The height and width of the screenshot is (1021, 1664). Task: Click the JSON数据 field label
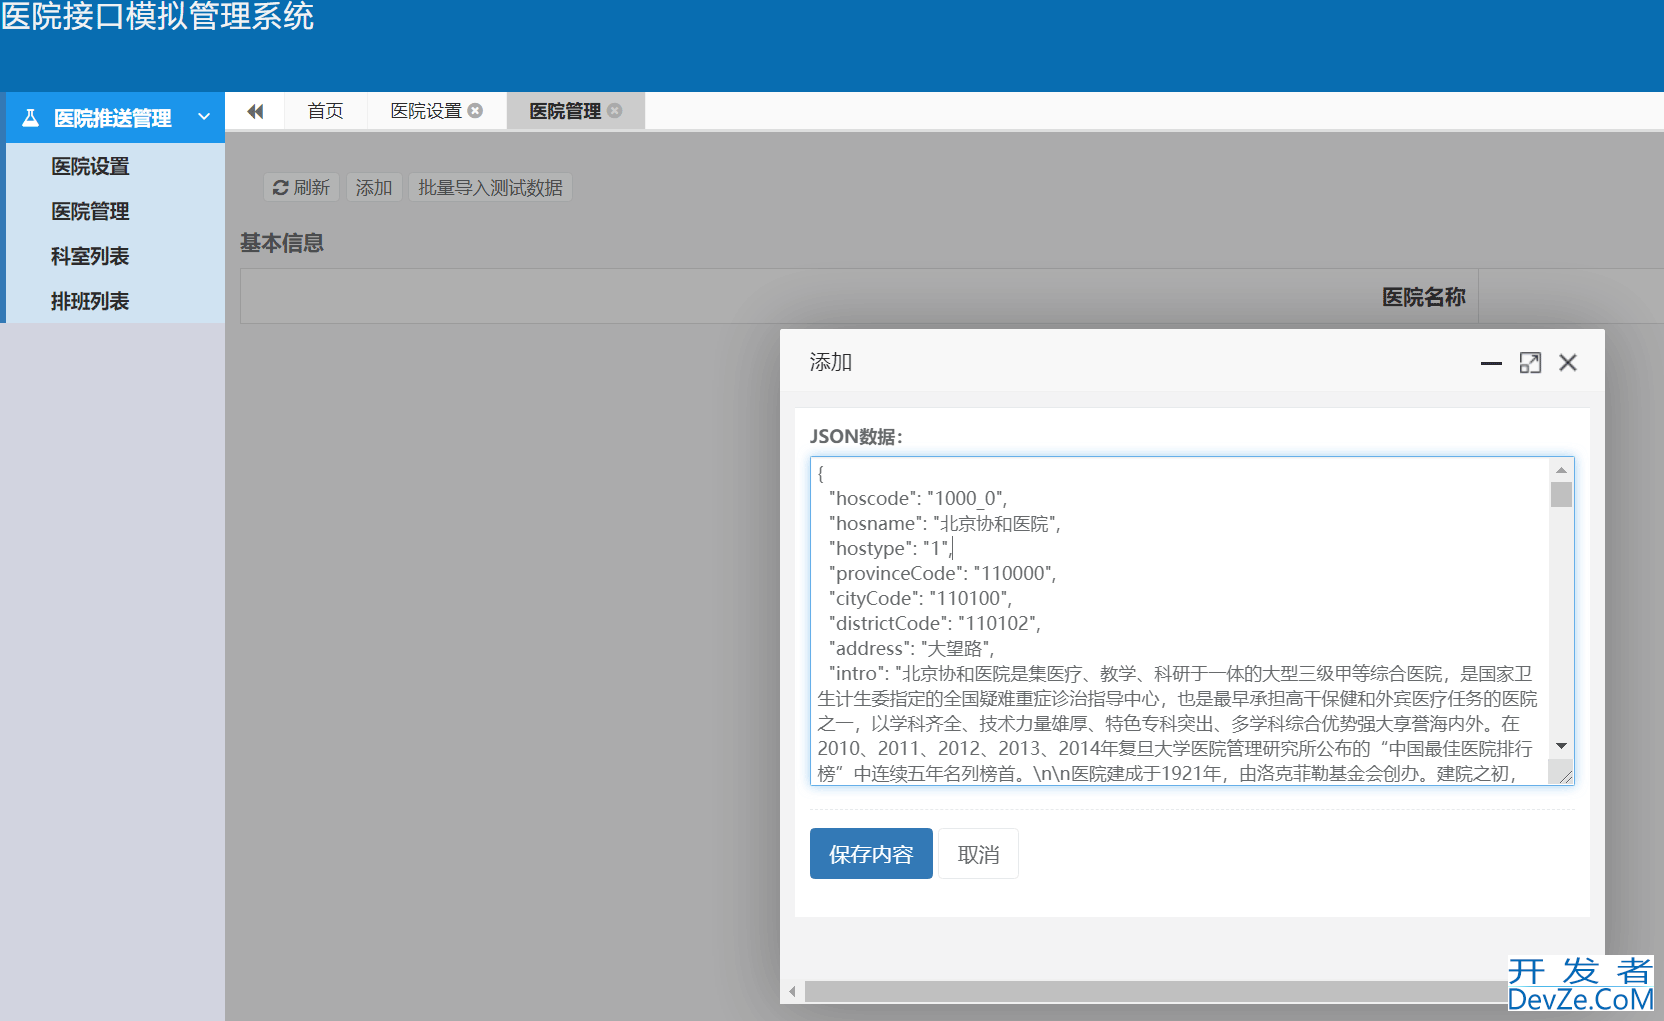click(x=856, y=436)
